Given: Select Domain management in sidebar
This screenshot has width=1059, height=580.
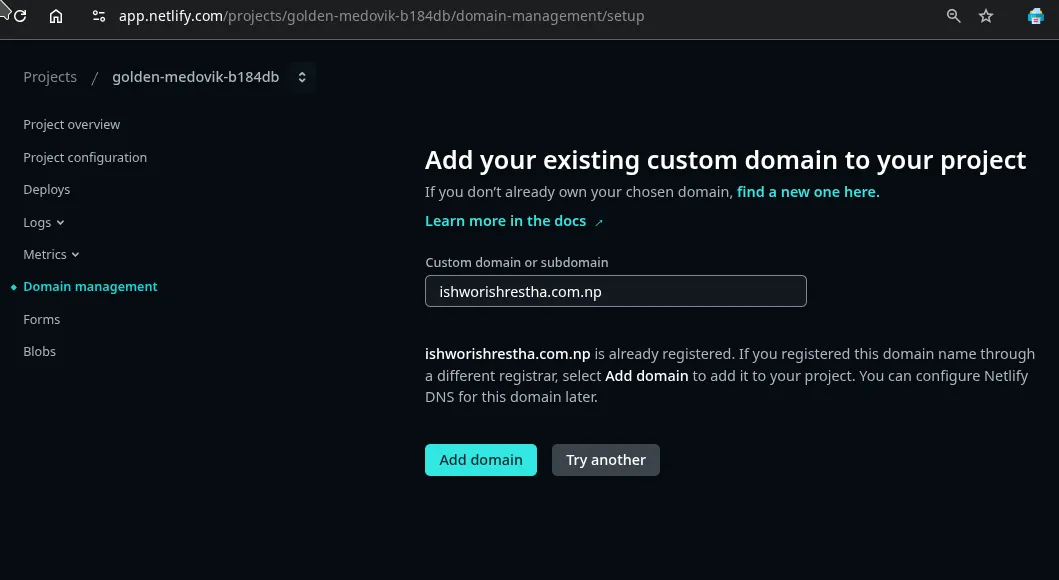Looking at the screenshot, I should (x=90, y=287).
